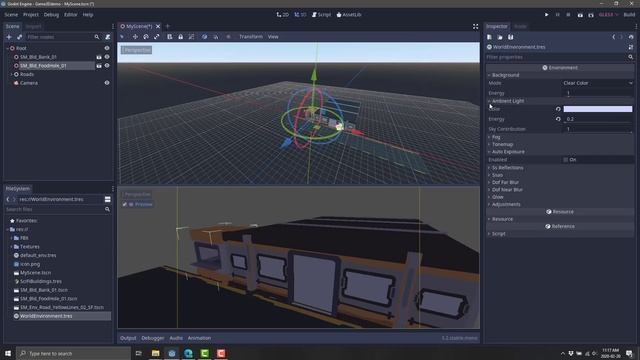Open the Node dock tab
Screen dimensions: 640x360
point(520,27)
